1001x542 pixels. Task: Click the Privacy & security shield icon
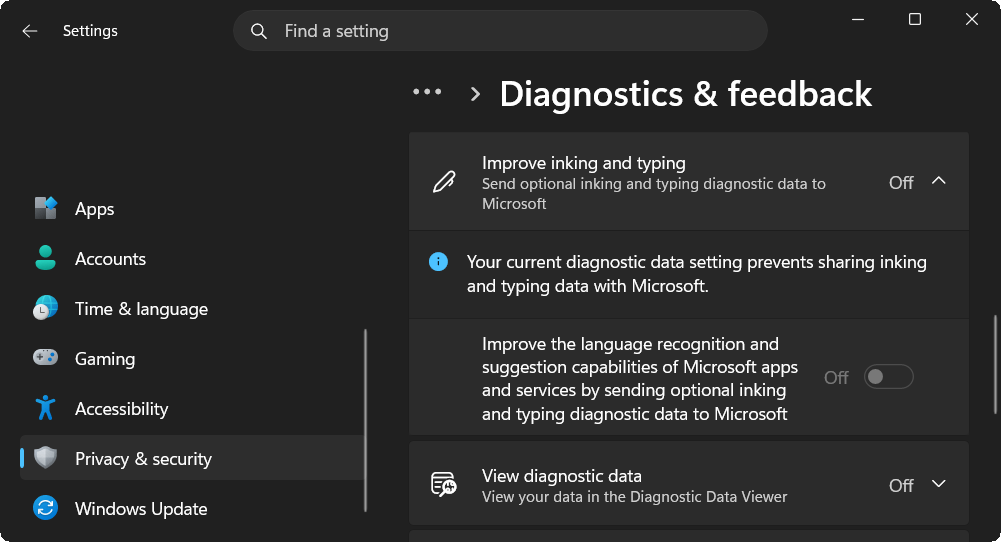point(45,458)
